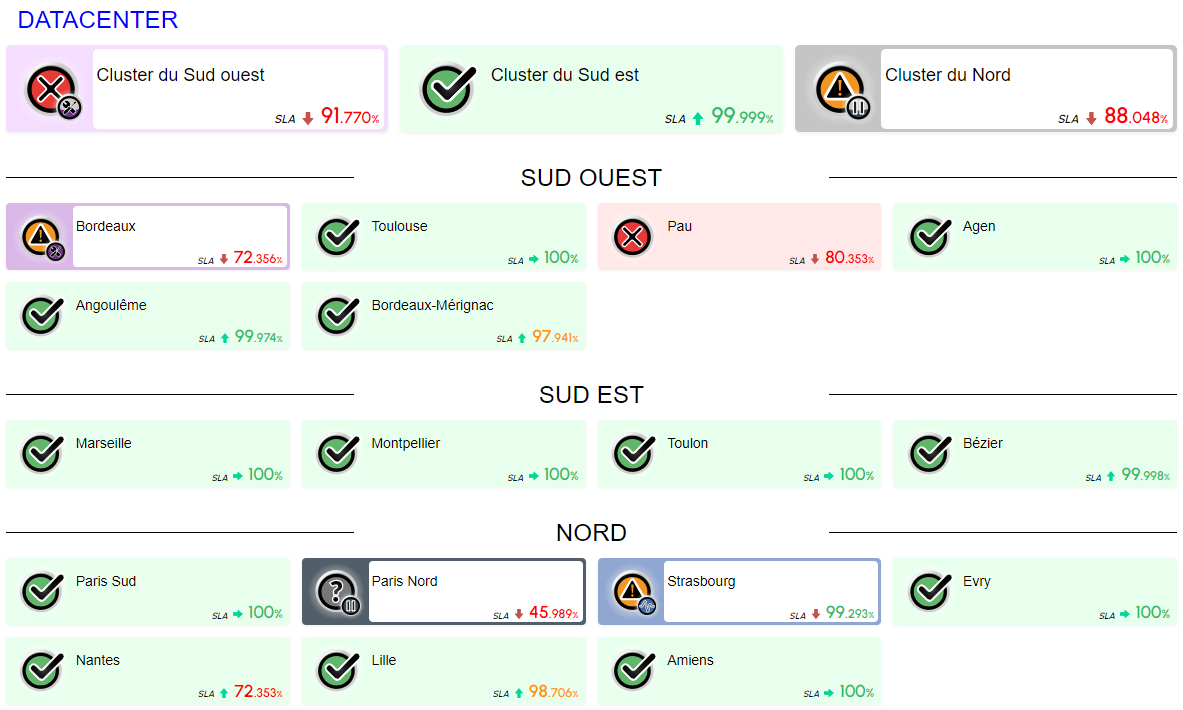1183x710 pixels.
Task: Click the Nantes OK status icon
Action: 41,671
